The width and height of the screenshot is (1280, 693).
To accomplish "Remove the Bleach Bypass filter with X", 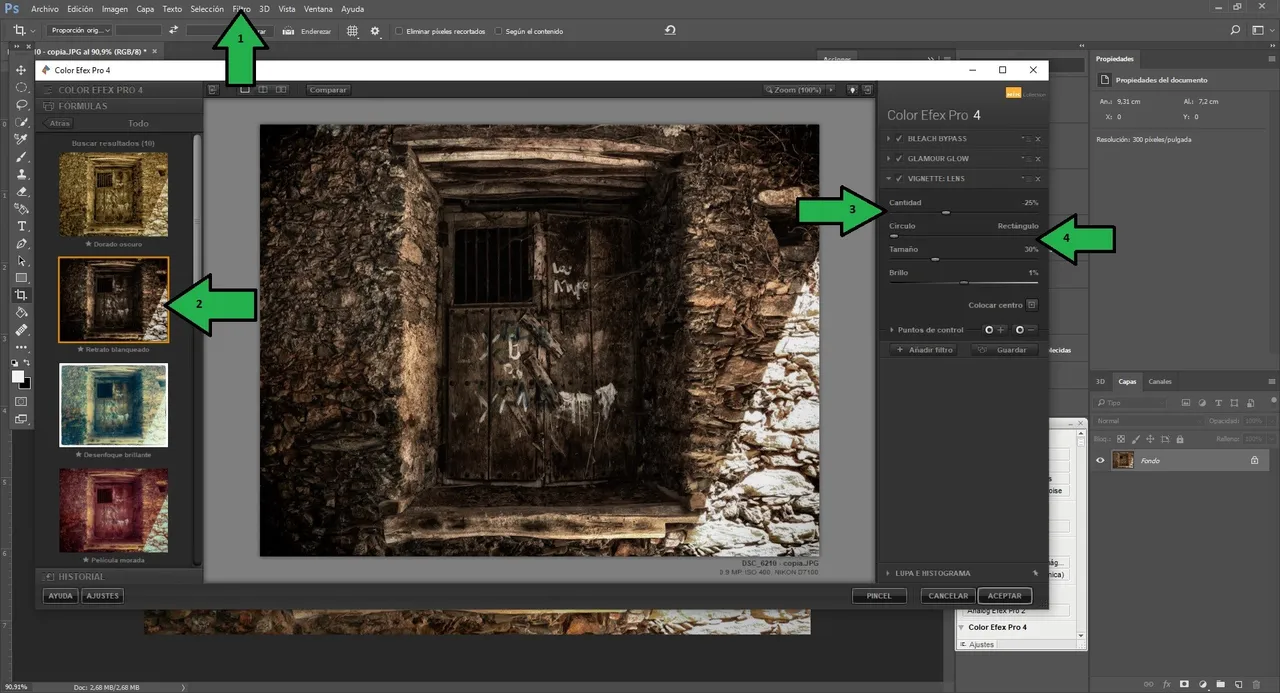I will pos(1038,139).
